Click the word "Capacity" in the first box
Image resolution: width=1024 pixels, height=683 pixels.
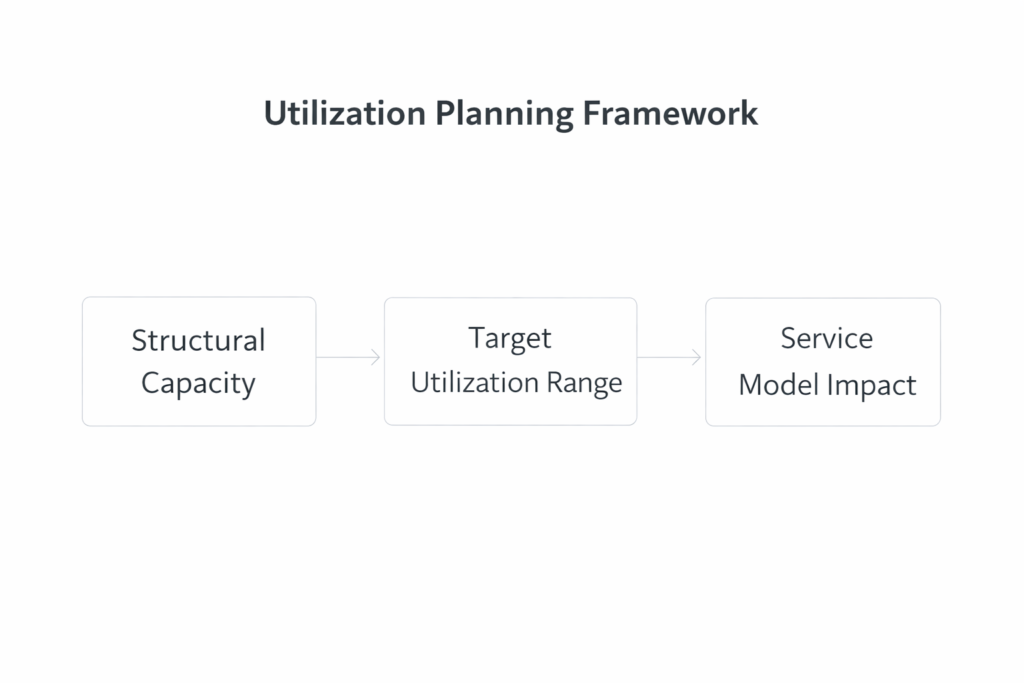pos(198,383)
